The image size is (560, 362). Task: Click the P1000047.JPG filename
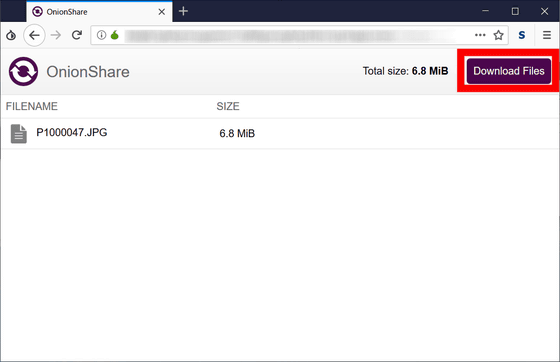(72, 132)
